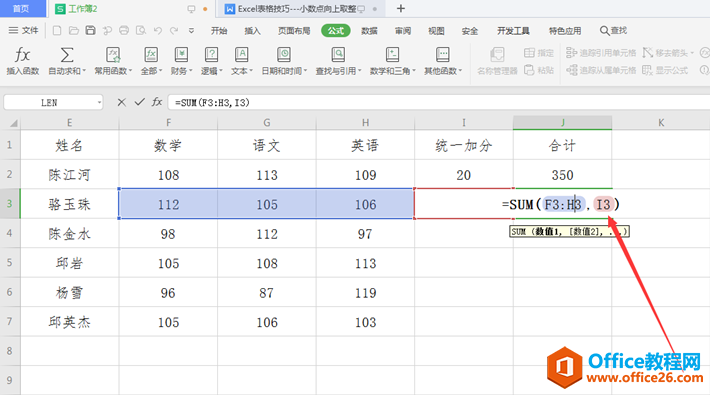Click the Print Preview icon in quick toolbar
Image resolution: width=710 pixels, height=395 pixels.
pyautogui.click(x=141, y=30)
